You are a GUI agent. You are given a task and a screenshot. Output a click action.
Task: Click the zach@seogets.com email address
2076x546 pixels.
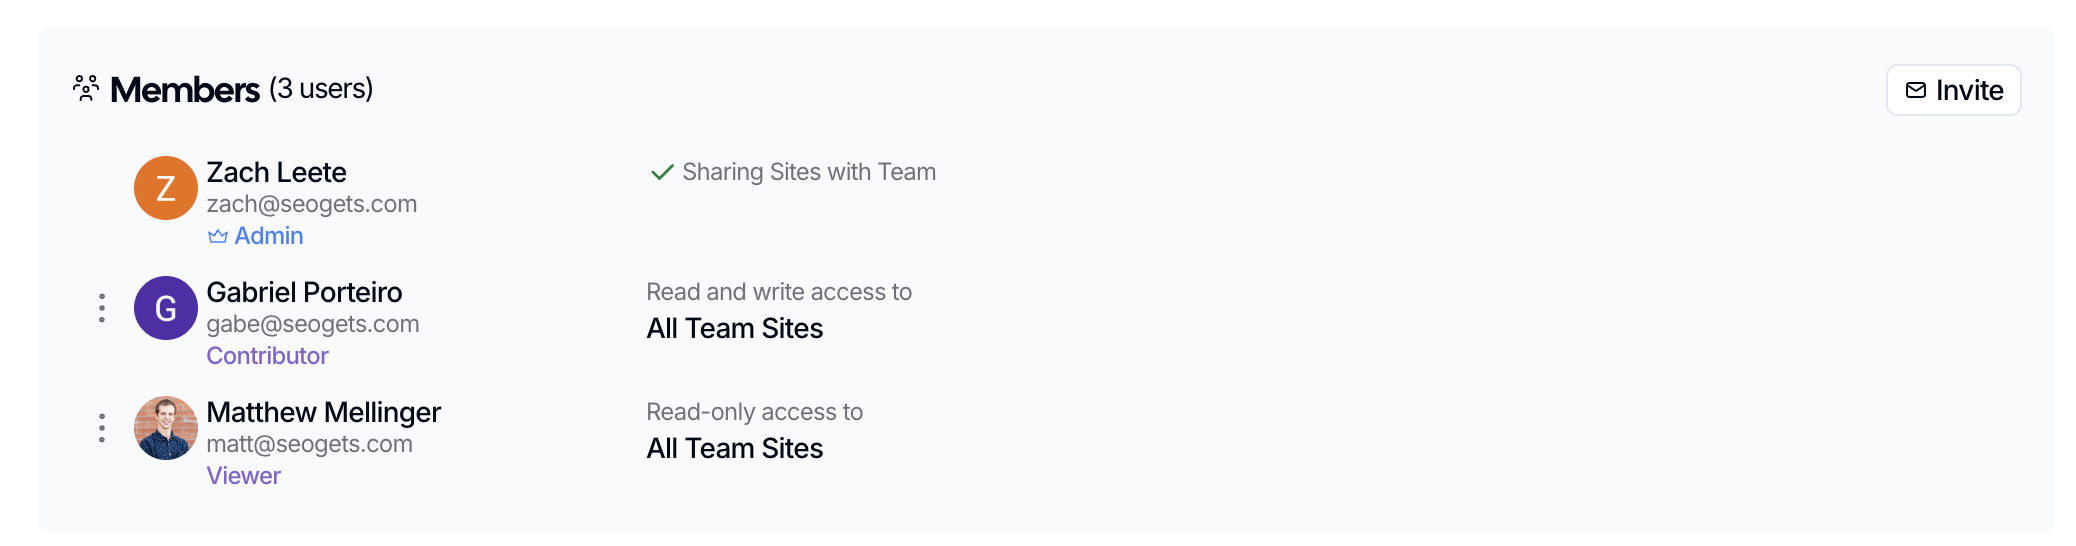[311, 204]
